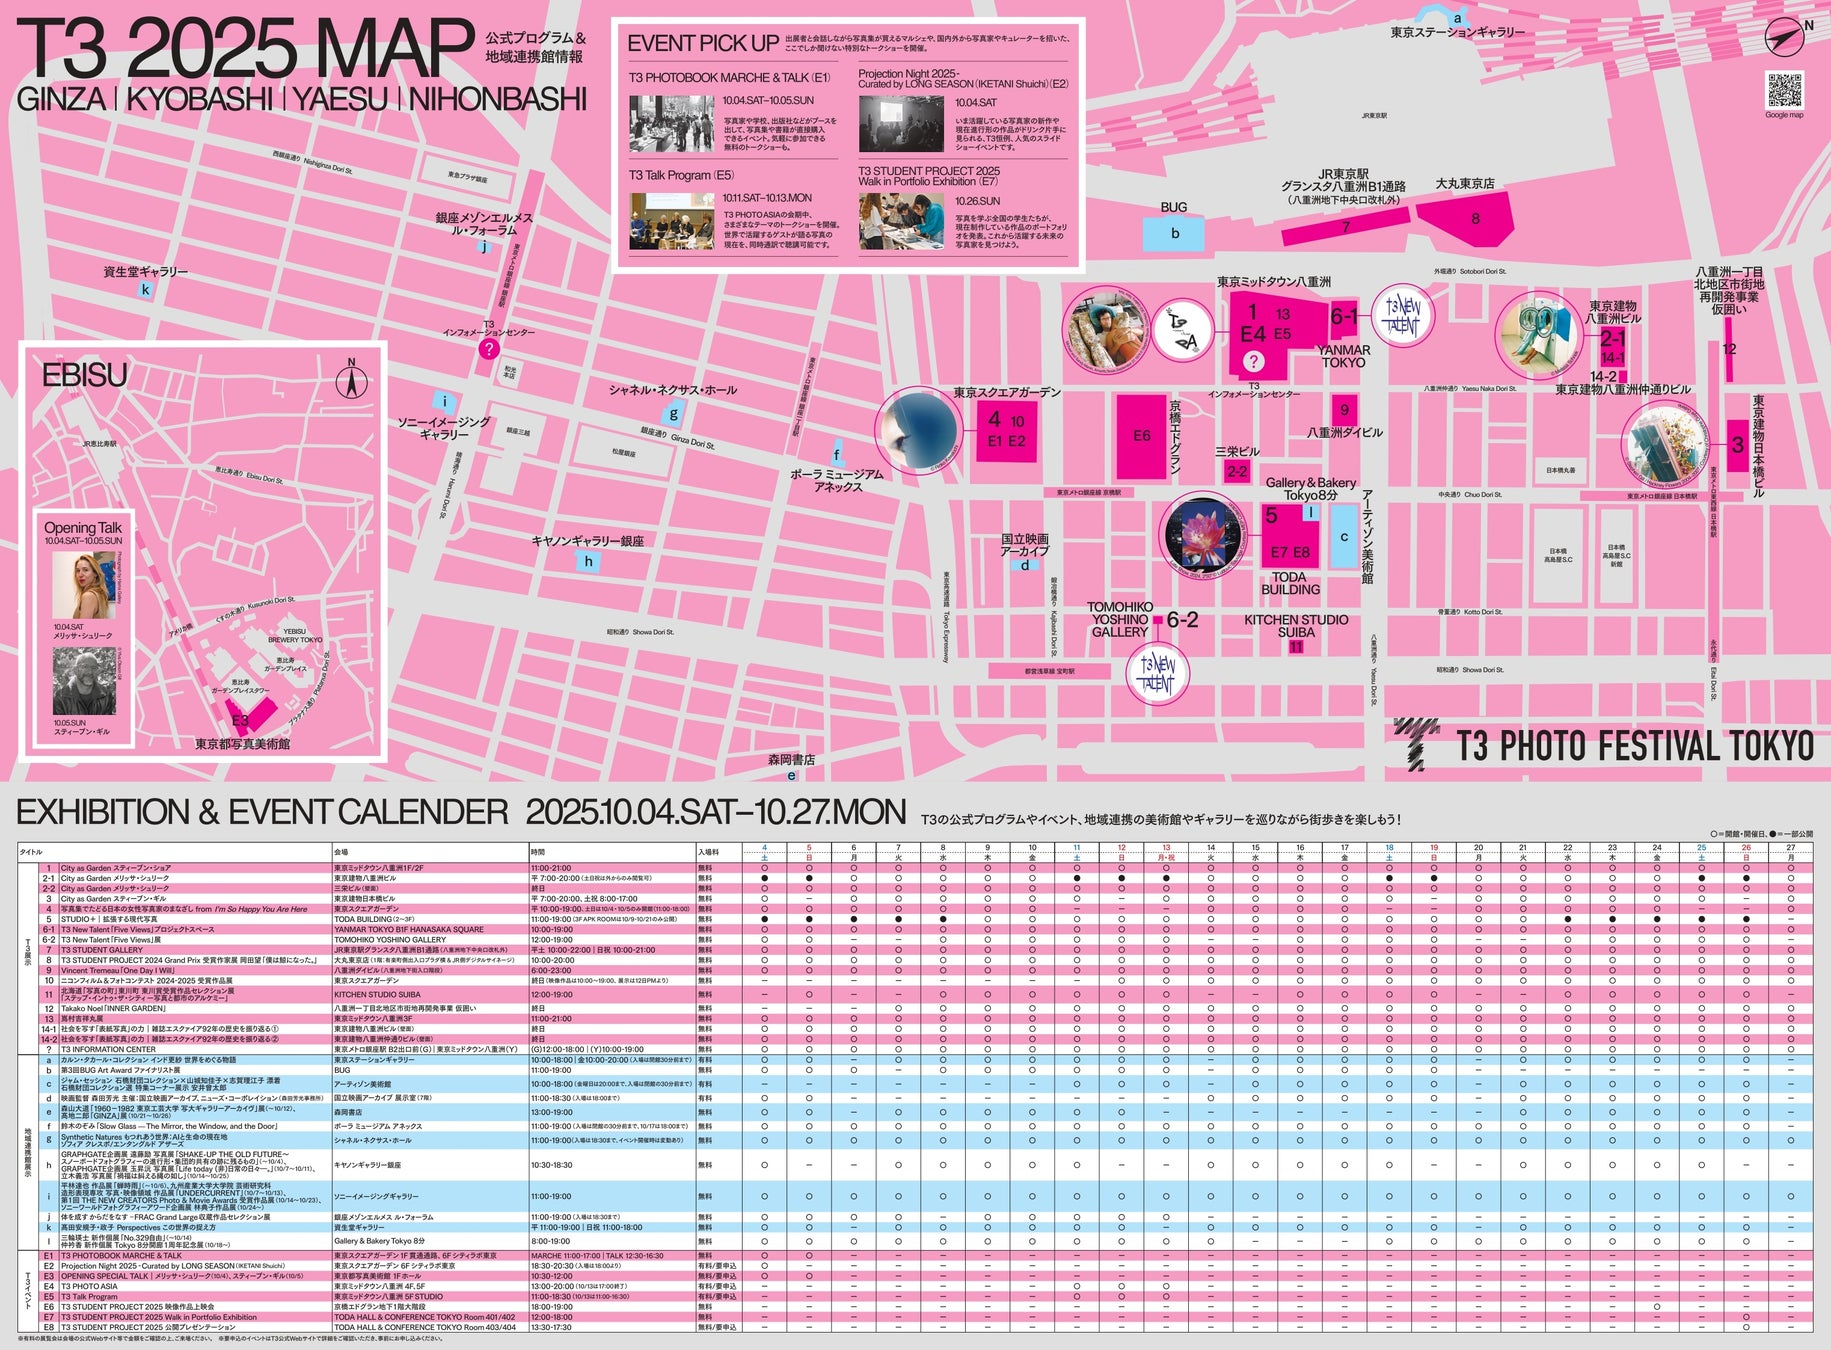Click blue marker l at Gallery & Bakery Tokyo 8分
Screen dimensions: 1831x1350
(x=1310, y=512)
